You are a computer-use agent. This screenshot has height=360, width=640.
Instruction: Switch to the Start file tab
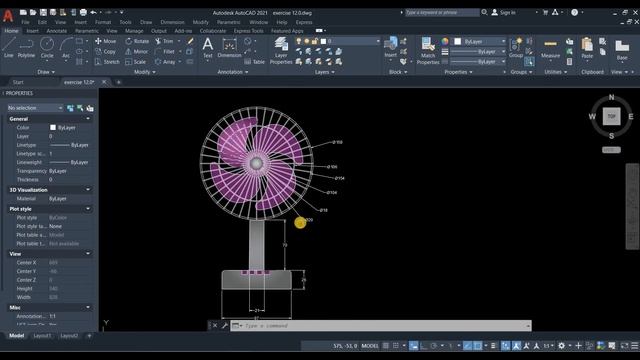point(18,82)
